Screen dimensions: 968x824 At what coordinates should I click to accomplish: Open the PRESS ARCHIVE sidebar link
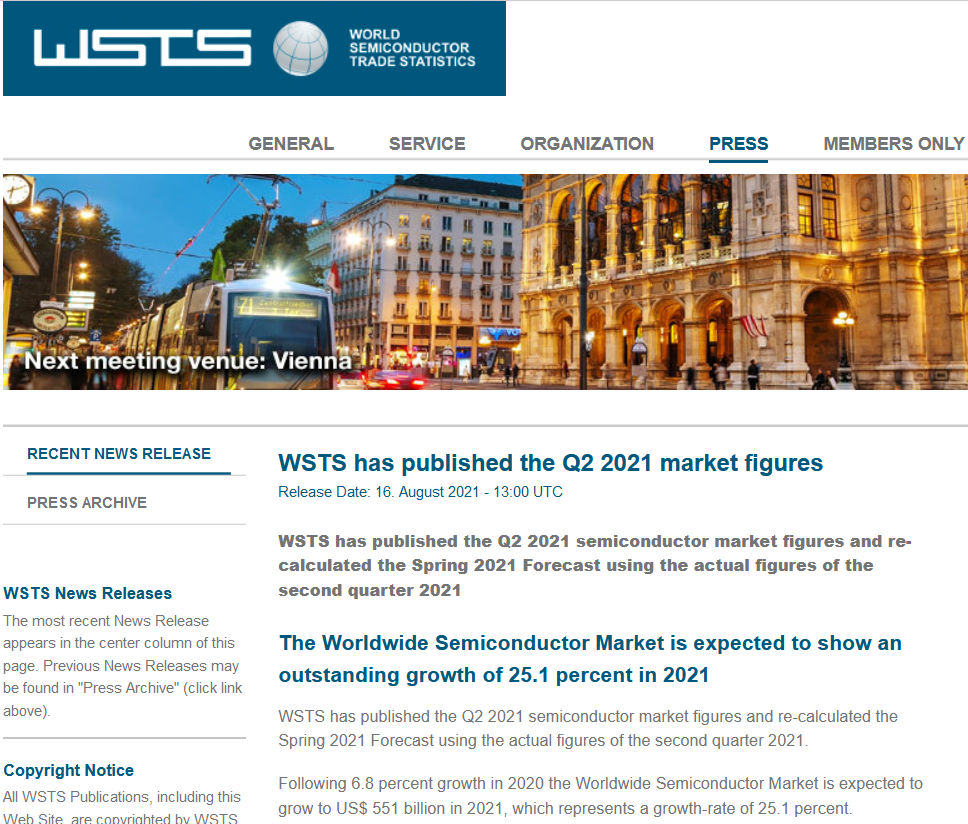[x=87, y=502]
